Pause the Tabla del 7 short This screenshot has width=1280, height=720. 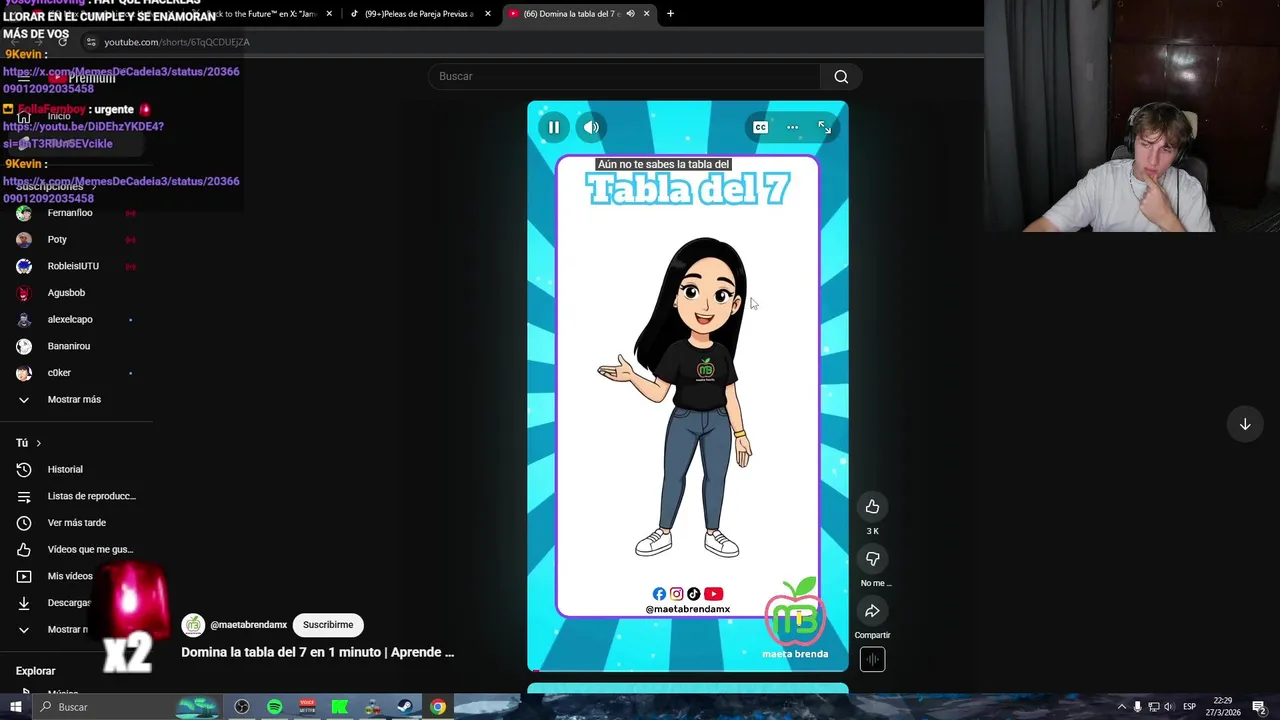(554, 127)
